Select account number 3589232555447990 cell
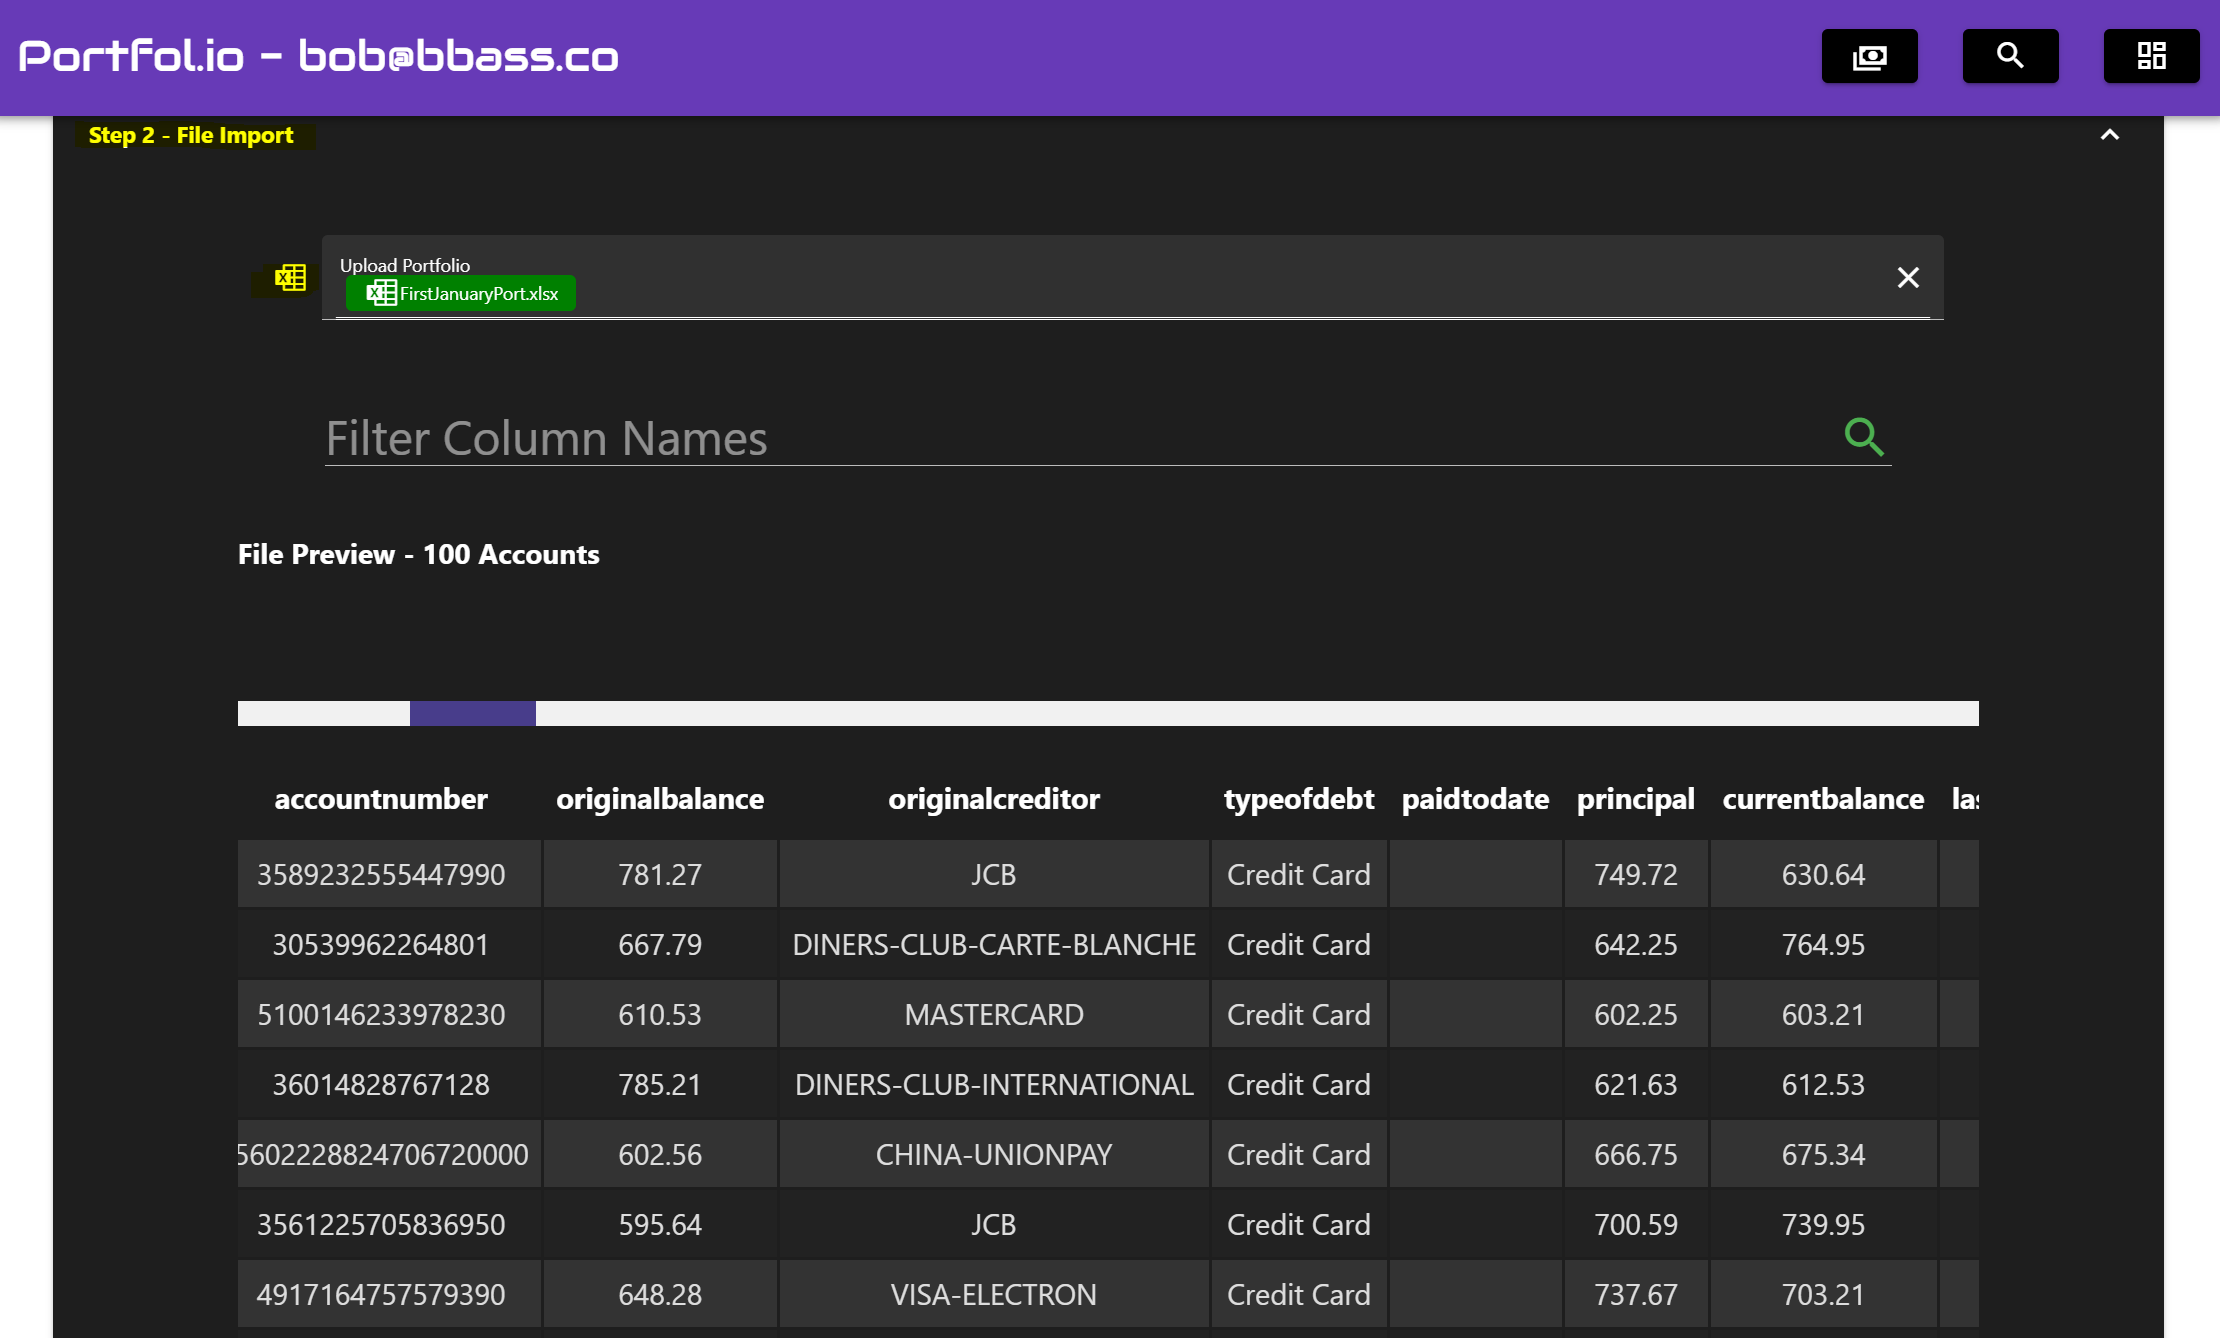The height and width of the screenshot is (1338, 2220). point(381,874)
